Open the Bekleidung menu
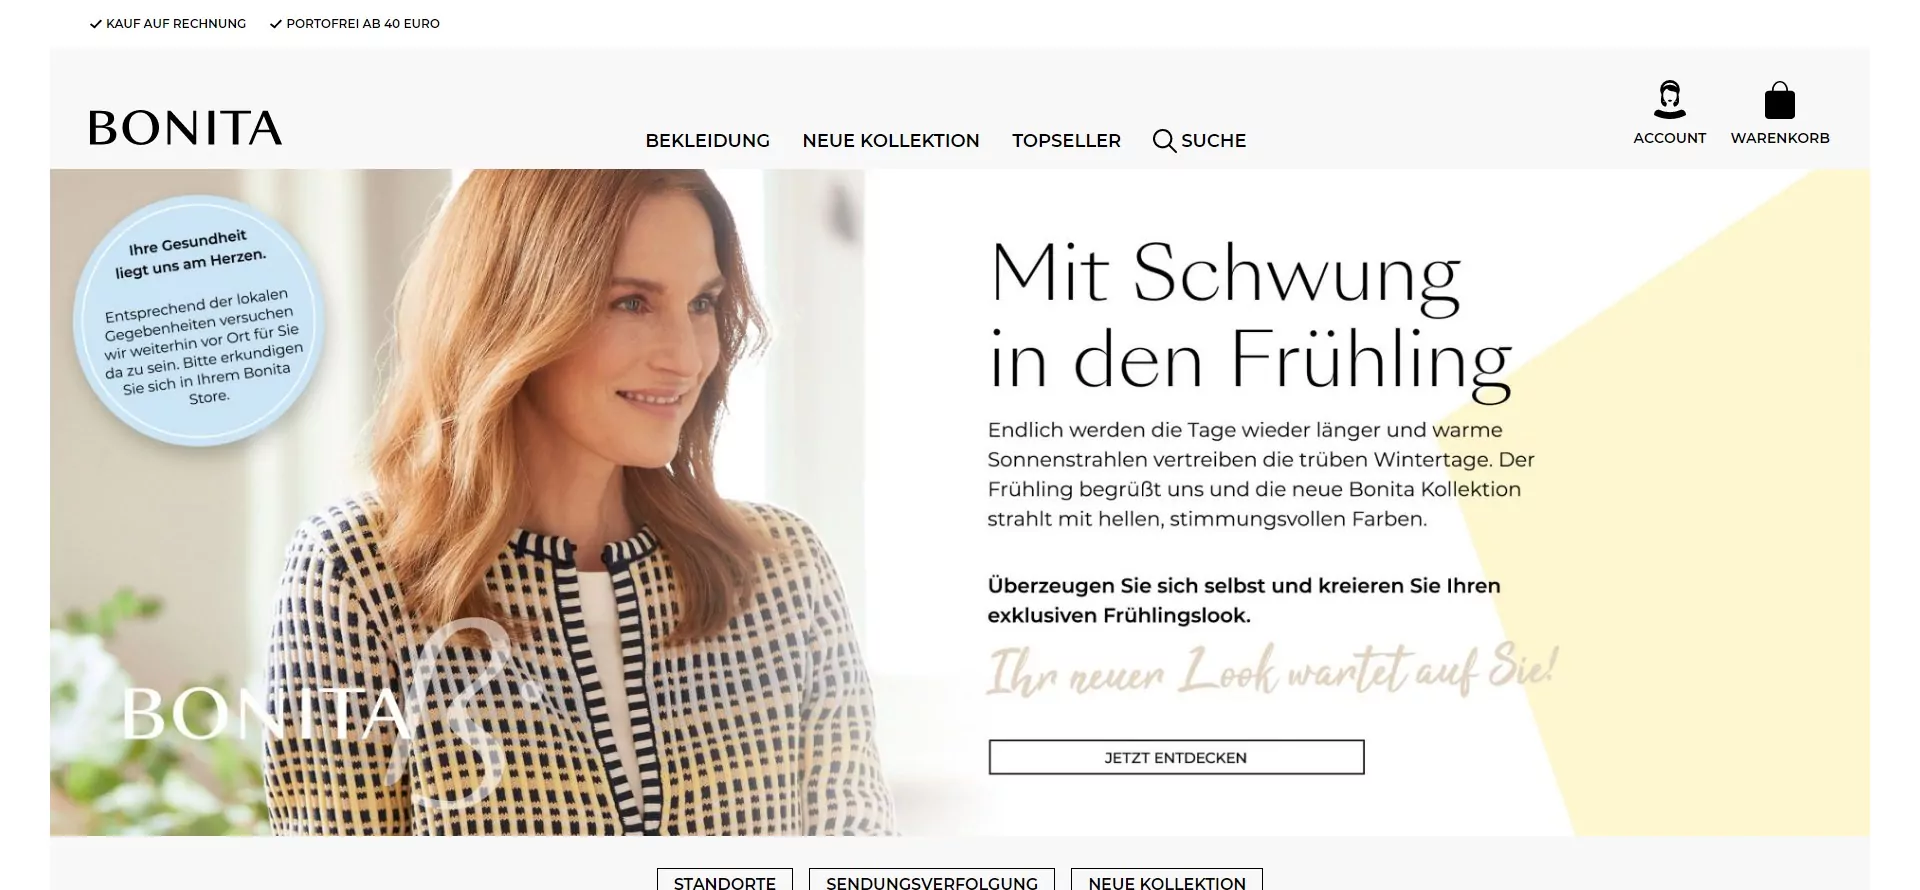This screenshot has width=1920, height=890. click(x=708, y=141)
